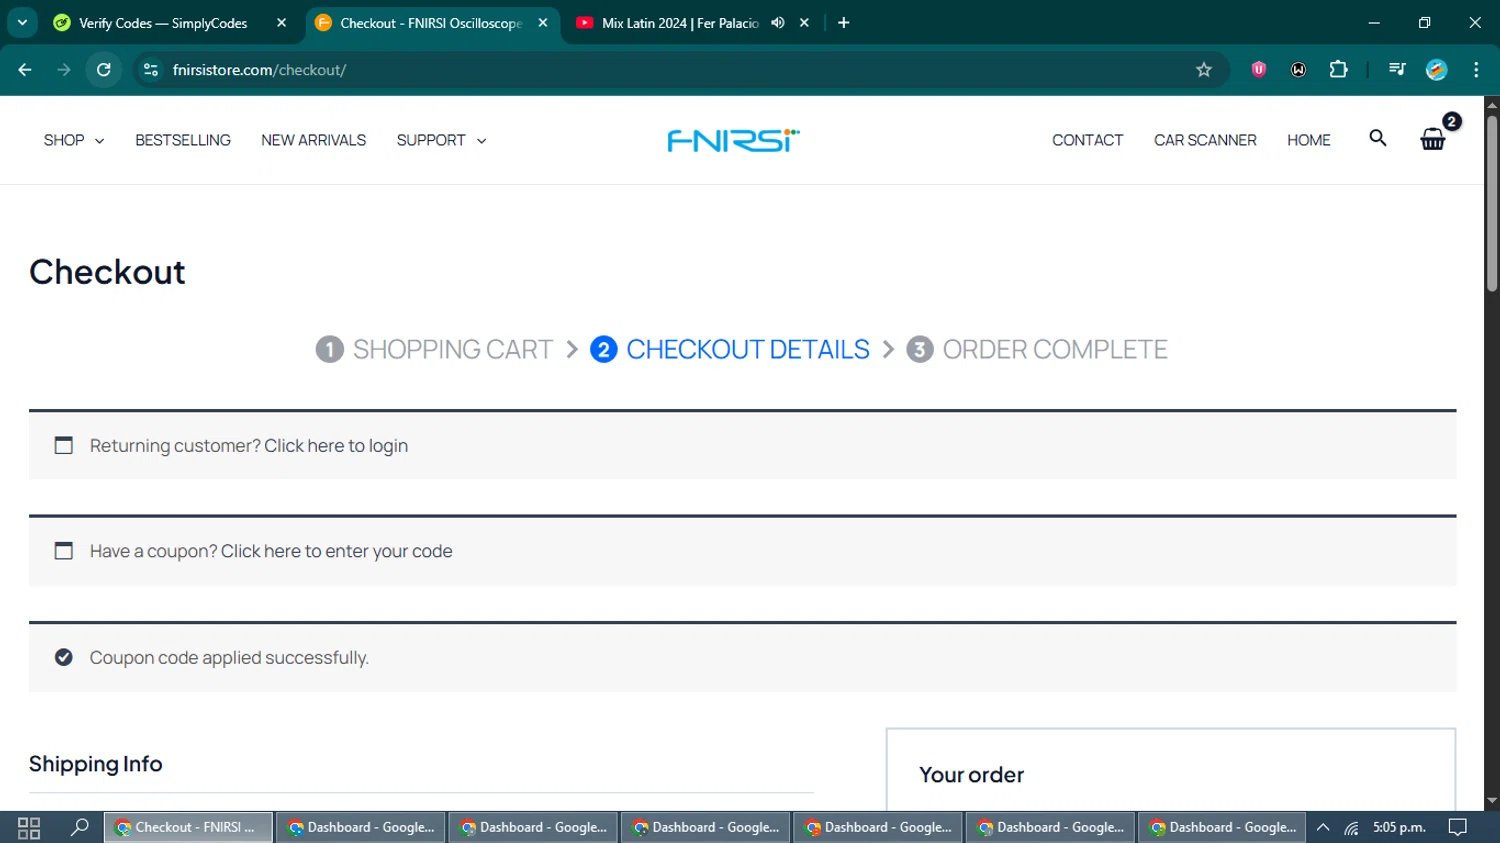
Task: Open the Windows Task View icon
Action: tap(29, 827)
